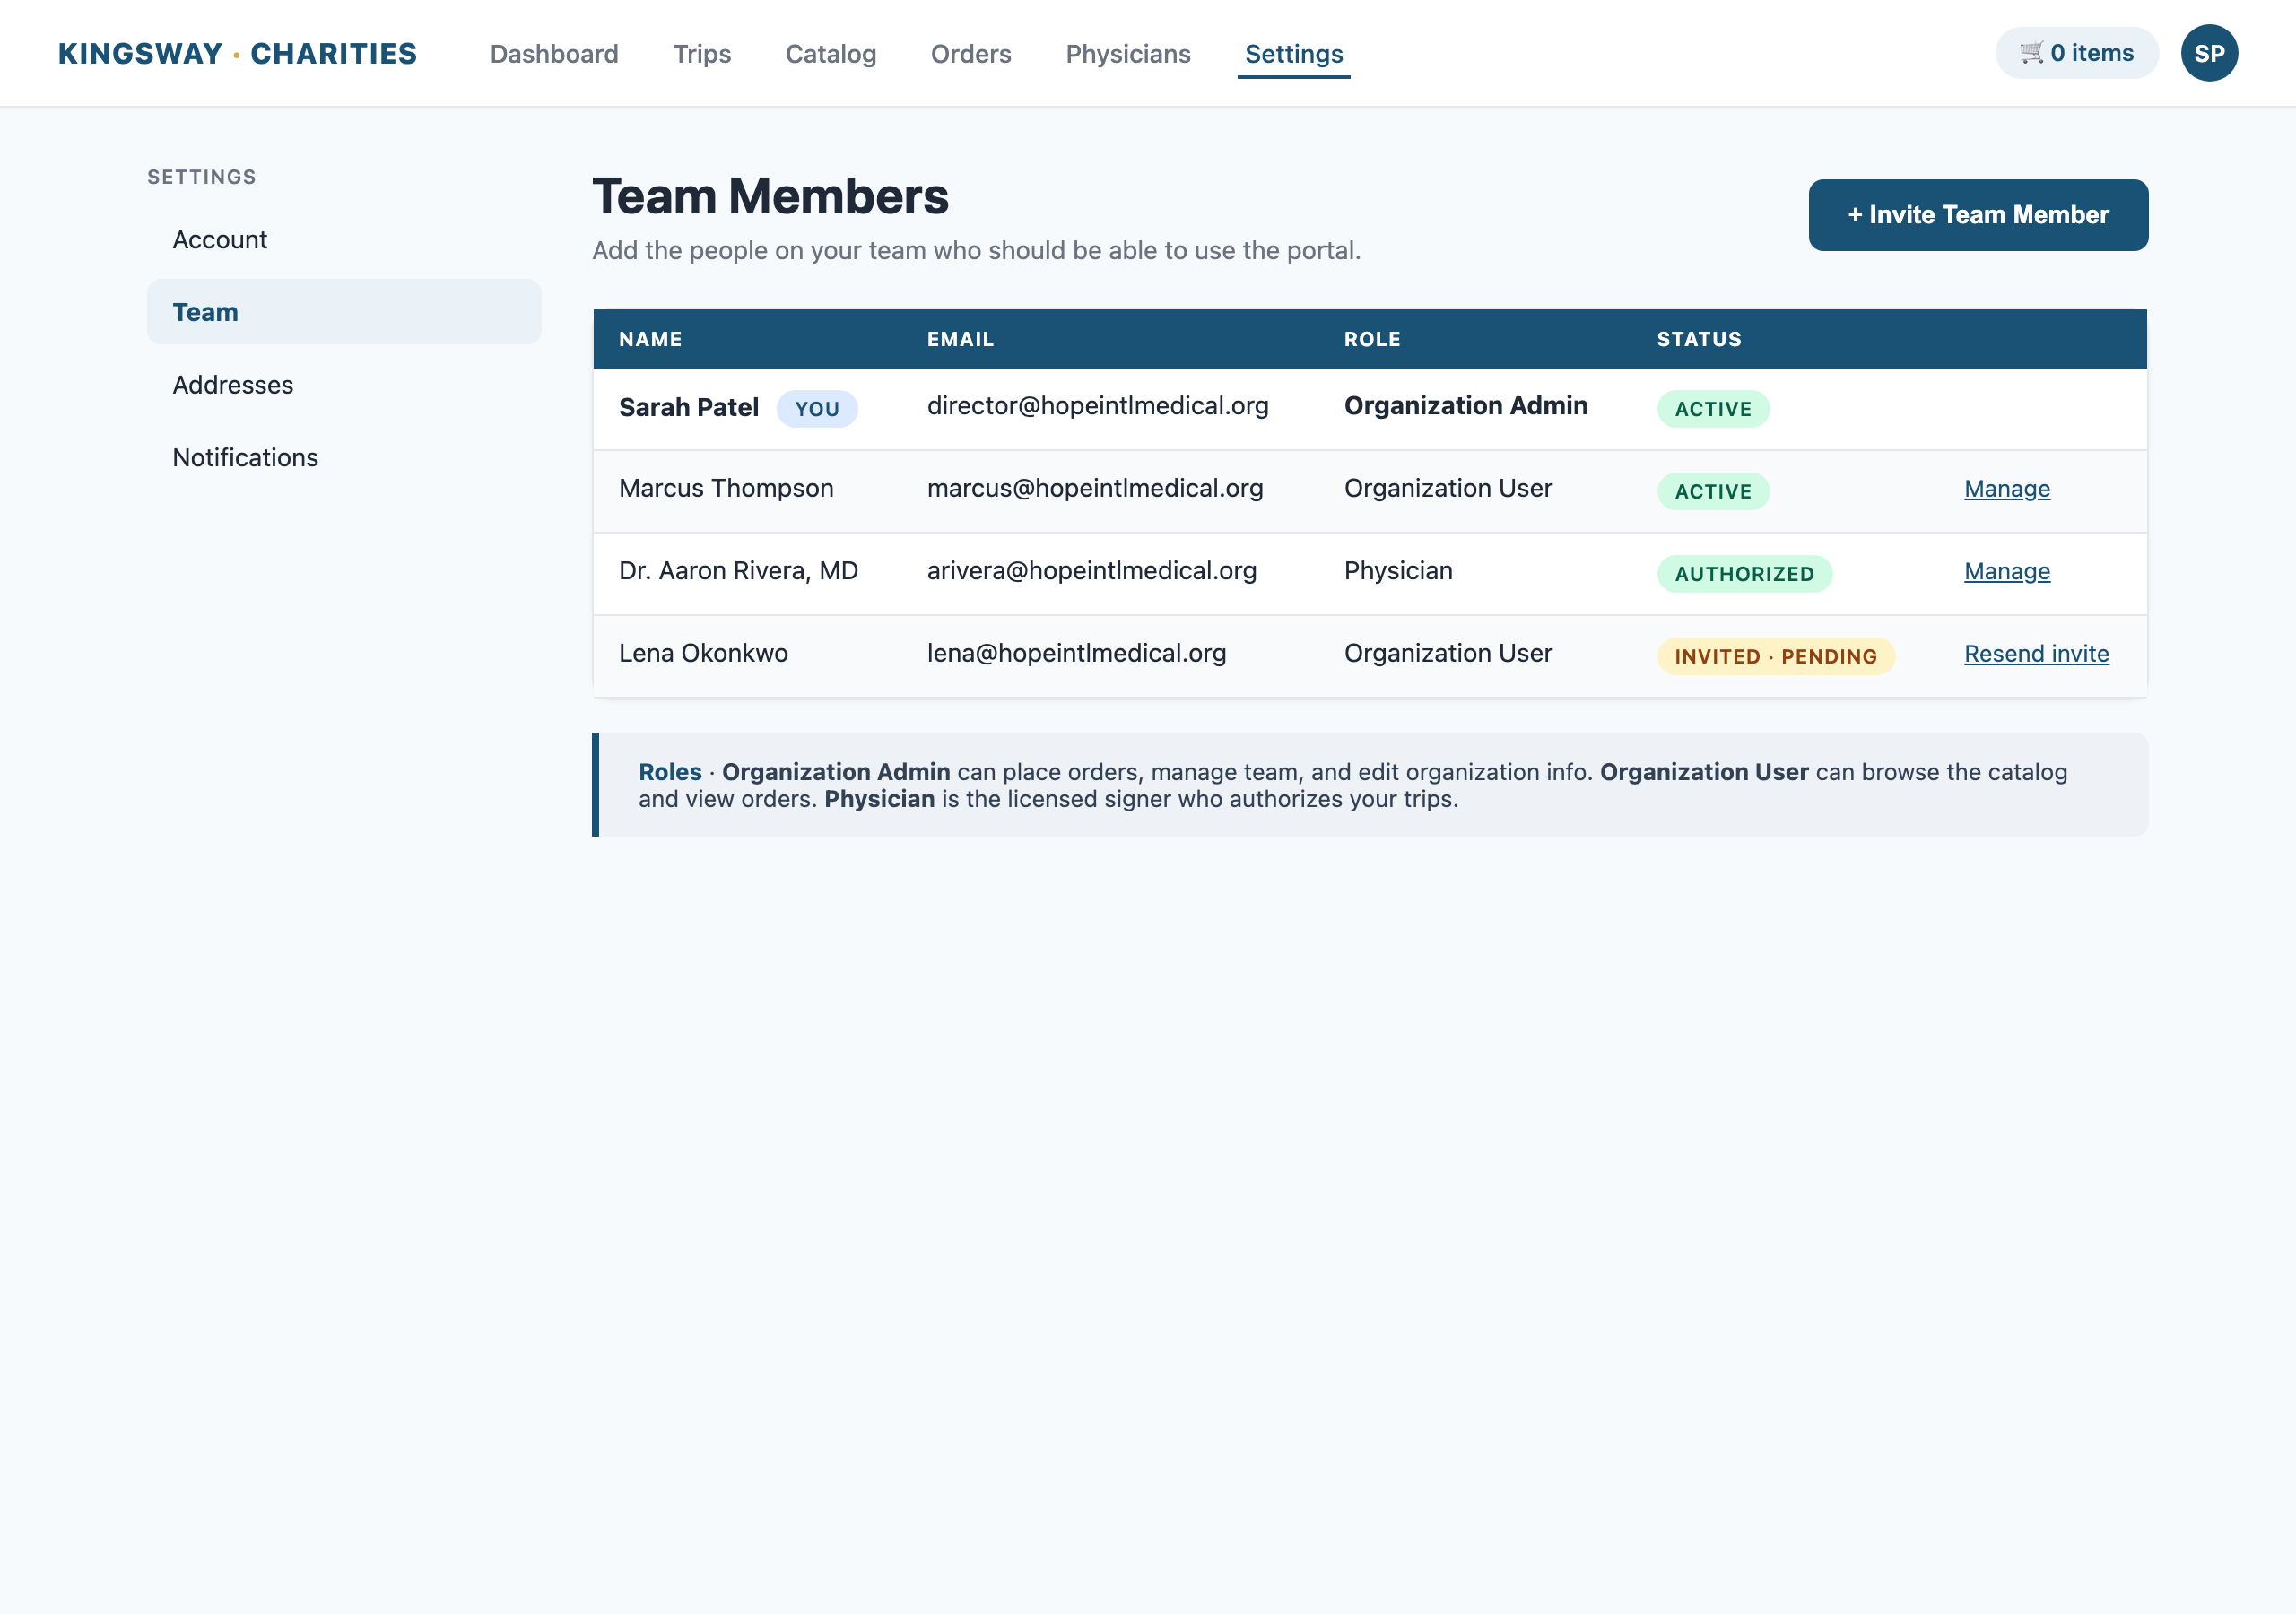2296x1614 pixels.
Task: Select Team in the settings sidebar
Action: [344, 312]
